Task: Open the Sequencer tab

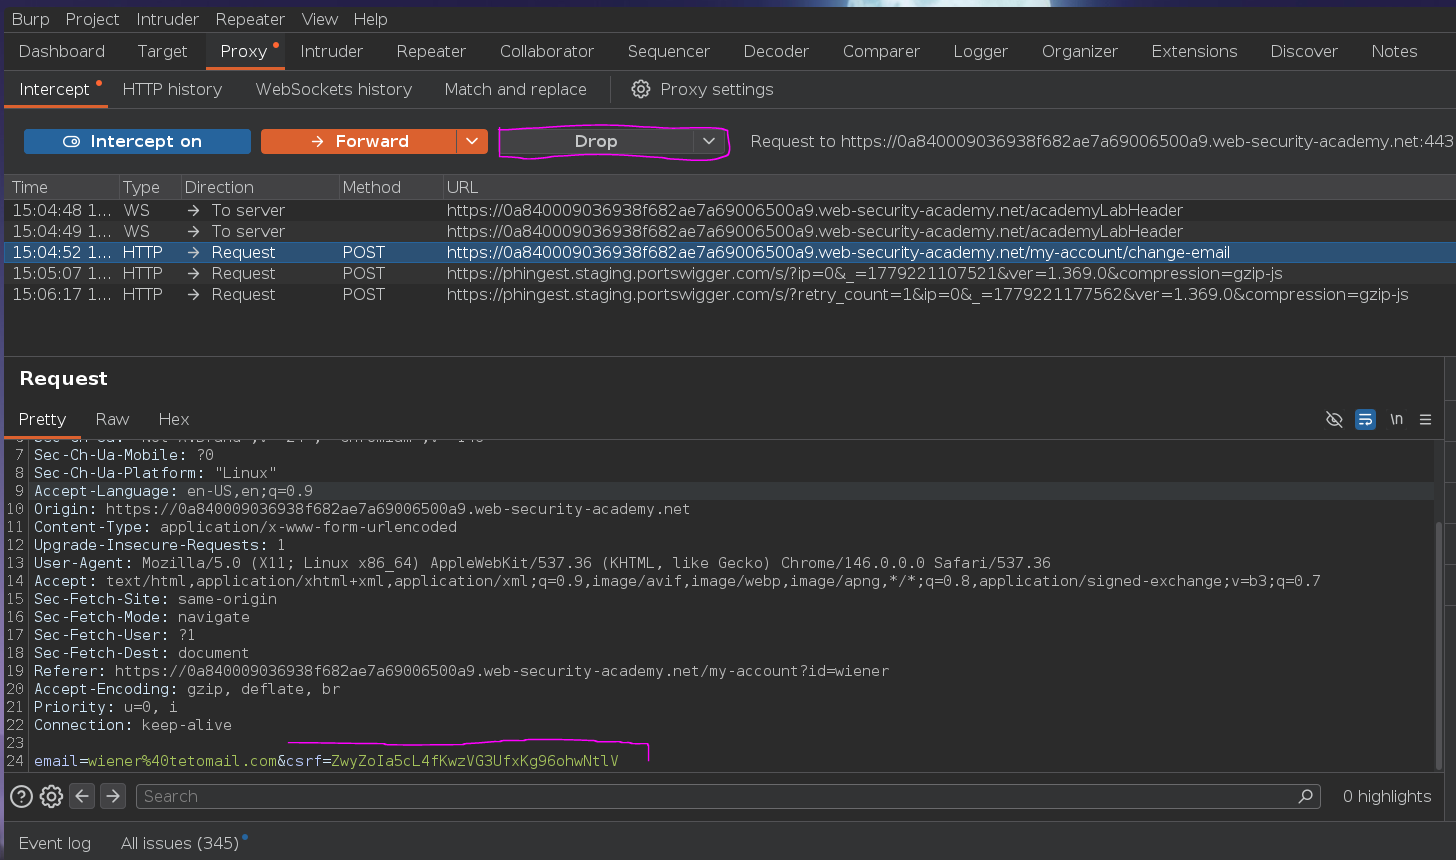Action: tap(669, 51)
